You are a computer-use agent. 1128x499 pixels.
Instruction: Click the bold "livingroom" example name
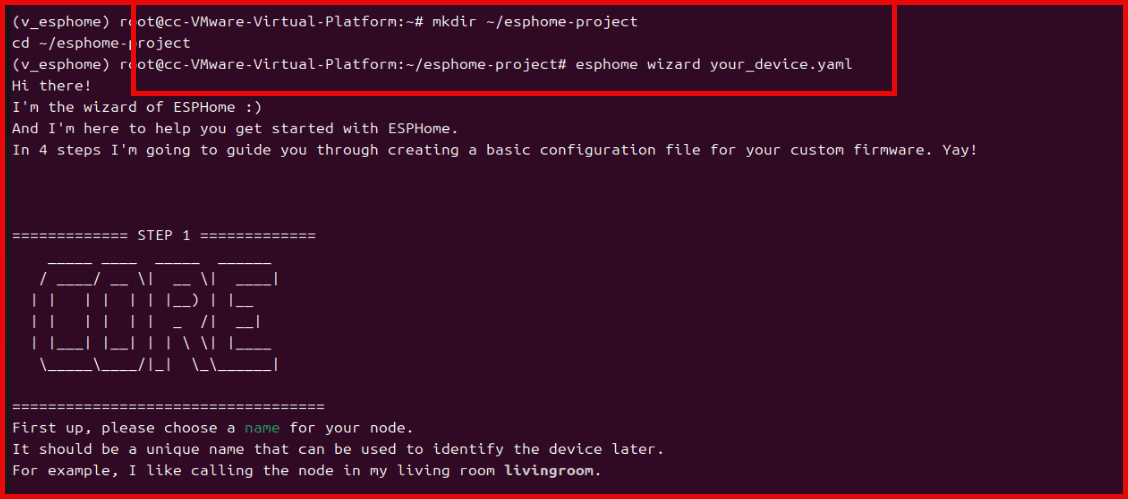[549, 471]
